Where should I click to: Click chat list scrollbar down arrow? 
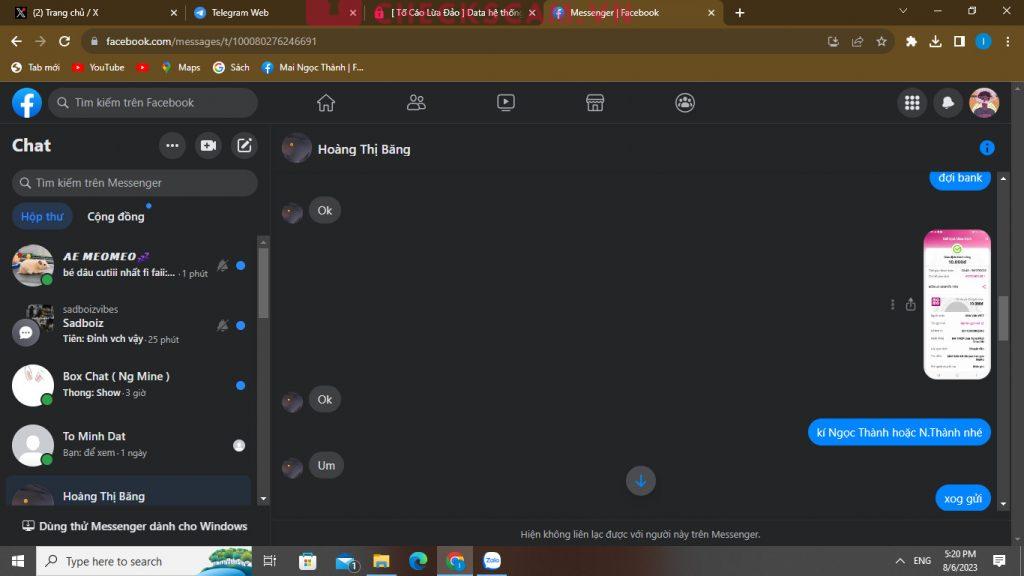(x=263, y=499)
